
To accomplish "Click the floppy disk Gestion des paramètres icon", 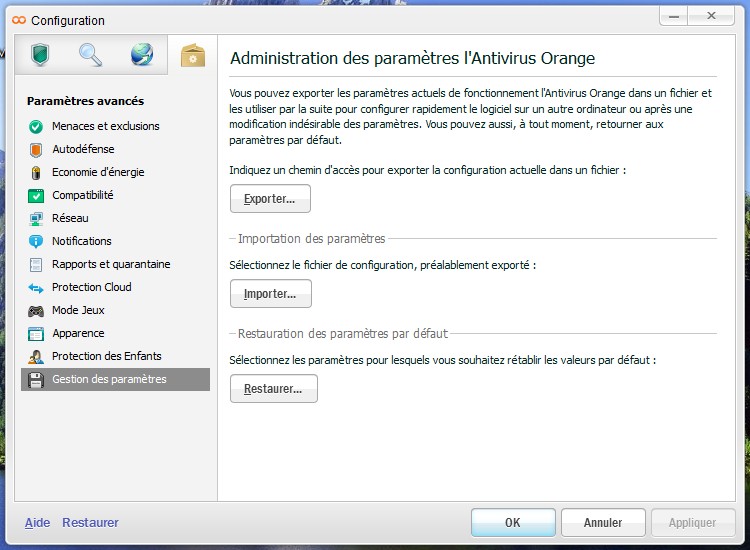I will tap(36, 380).
